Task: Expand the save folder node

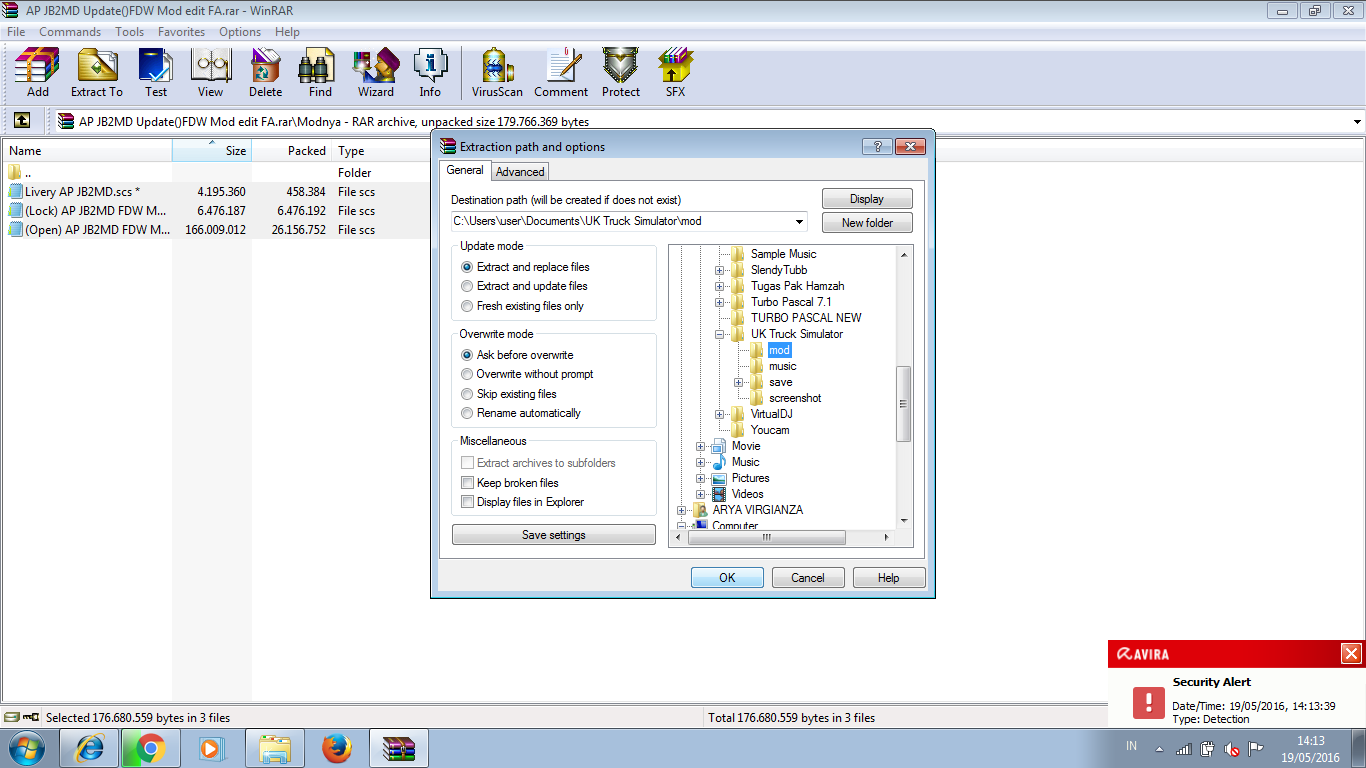Action: point(738,382)
